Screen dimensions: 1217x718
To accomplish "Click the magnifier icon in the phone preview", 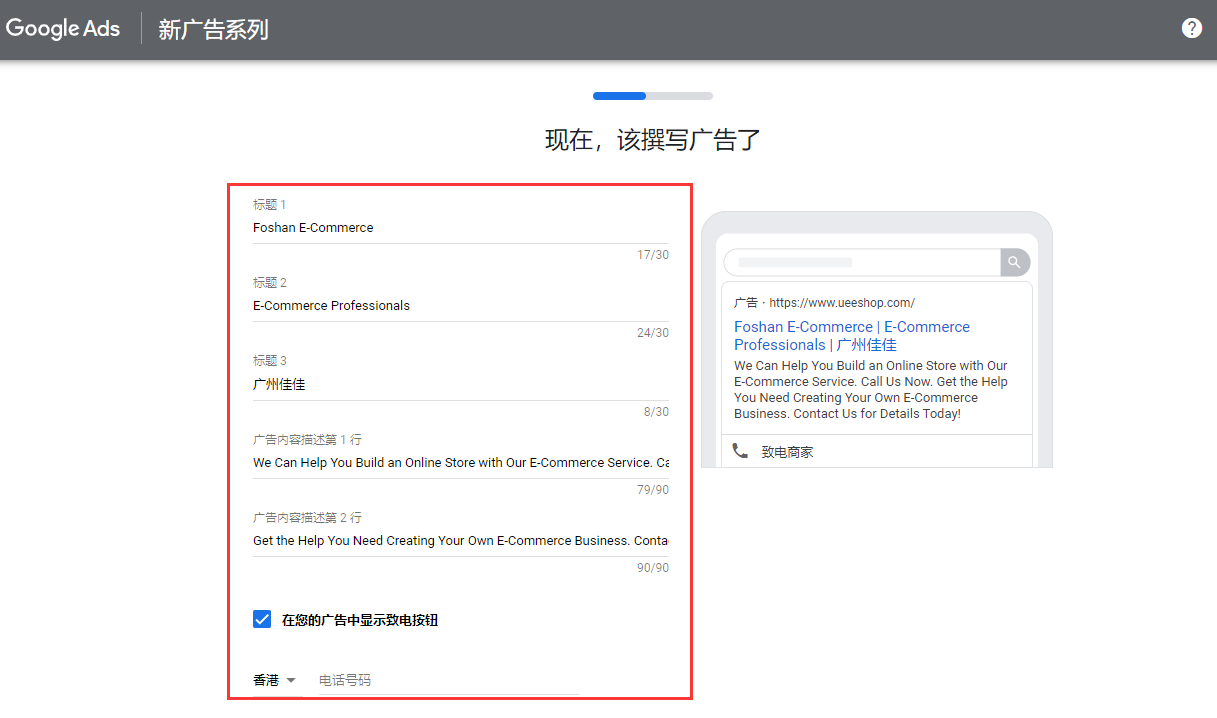I will [1014, 262].
